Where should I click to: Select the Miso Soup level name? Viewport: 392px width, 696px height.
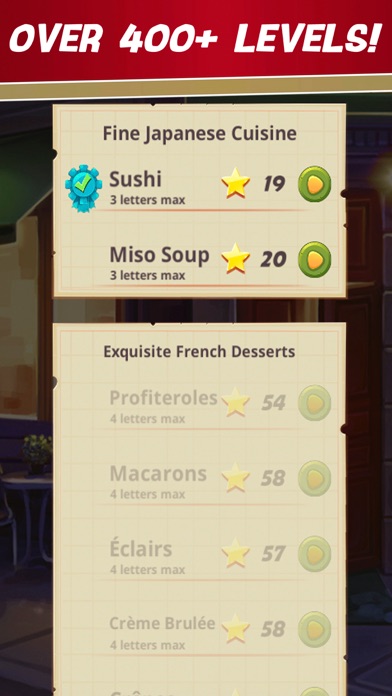click(159, 255)
